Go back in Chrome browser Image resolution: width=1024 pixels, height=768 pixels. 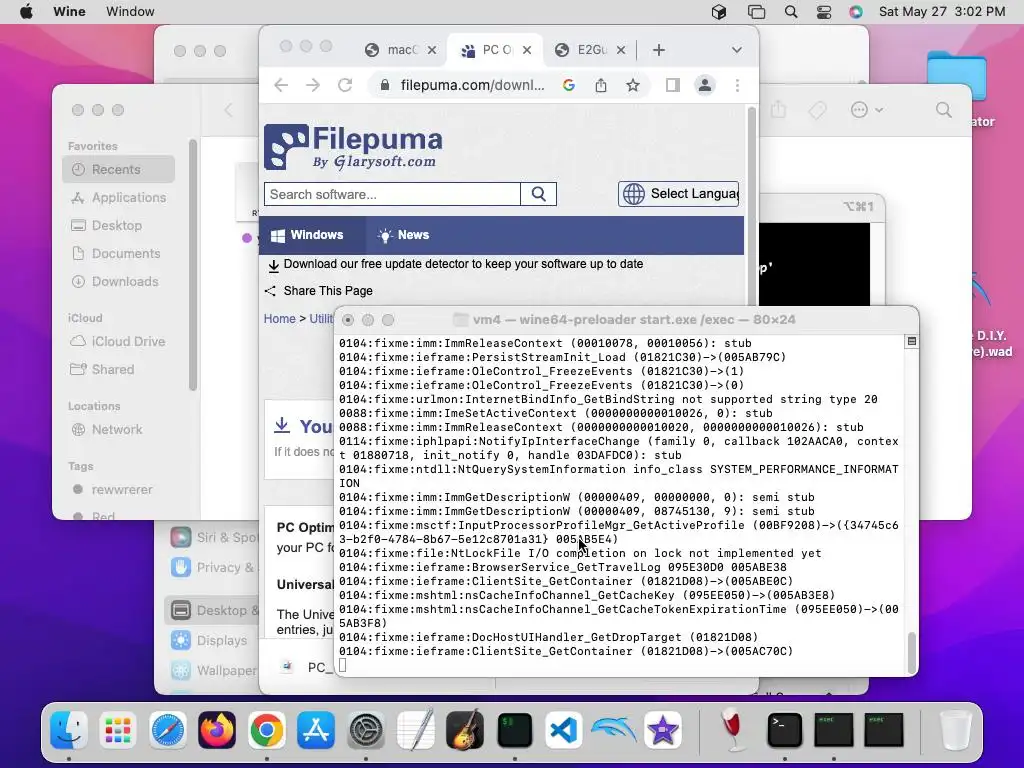[x=281, y=85]
